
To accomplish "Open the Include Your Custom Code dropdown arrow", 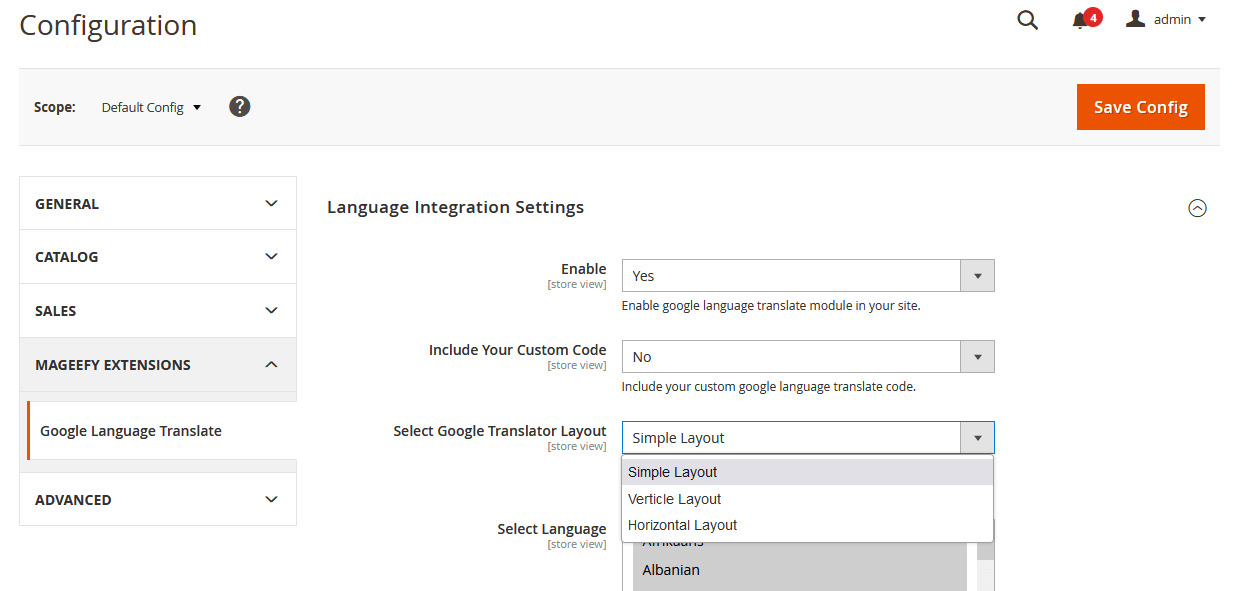I will point(977,356).
